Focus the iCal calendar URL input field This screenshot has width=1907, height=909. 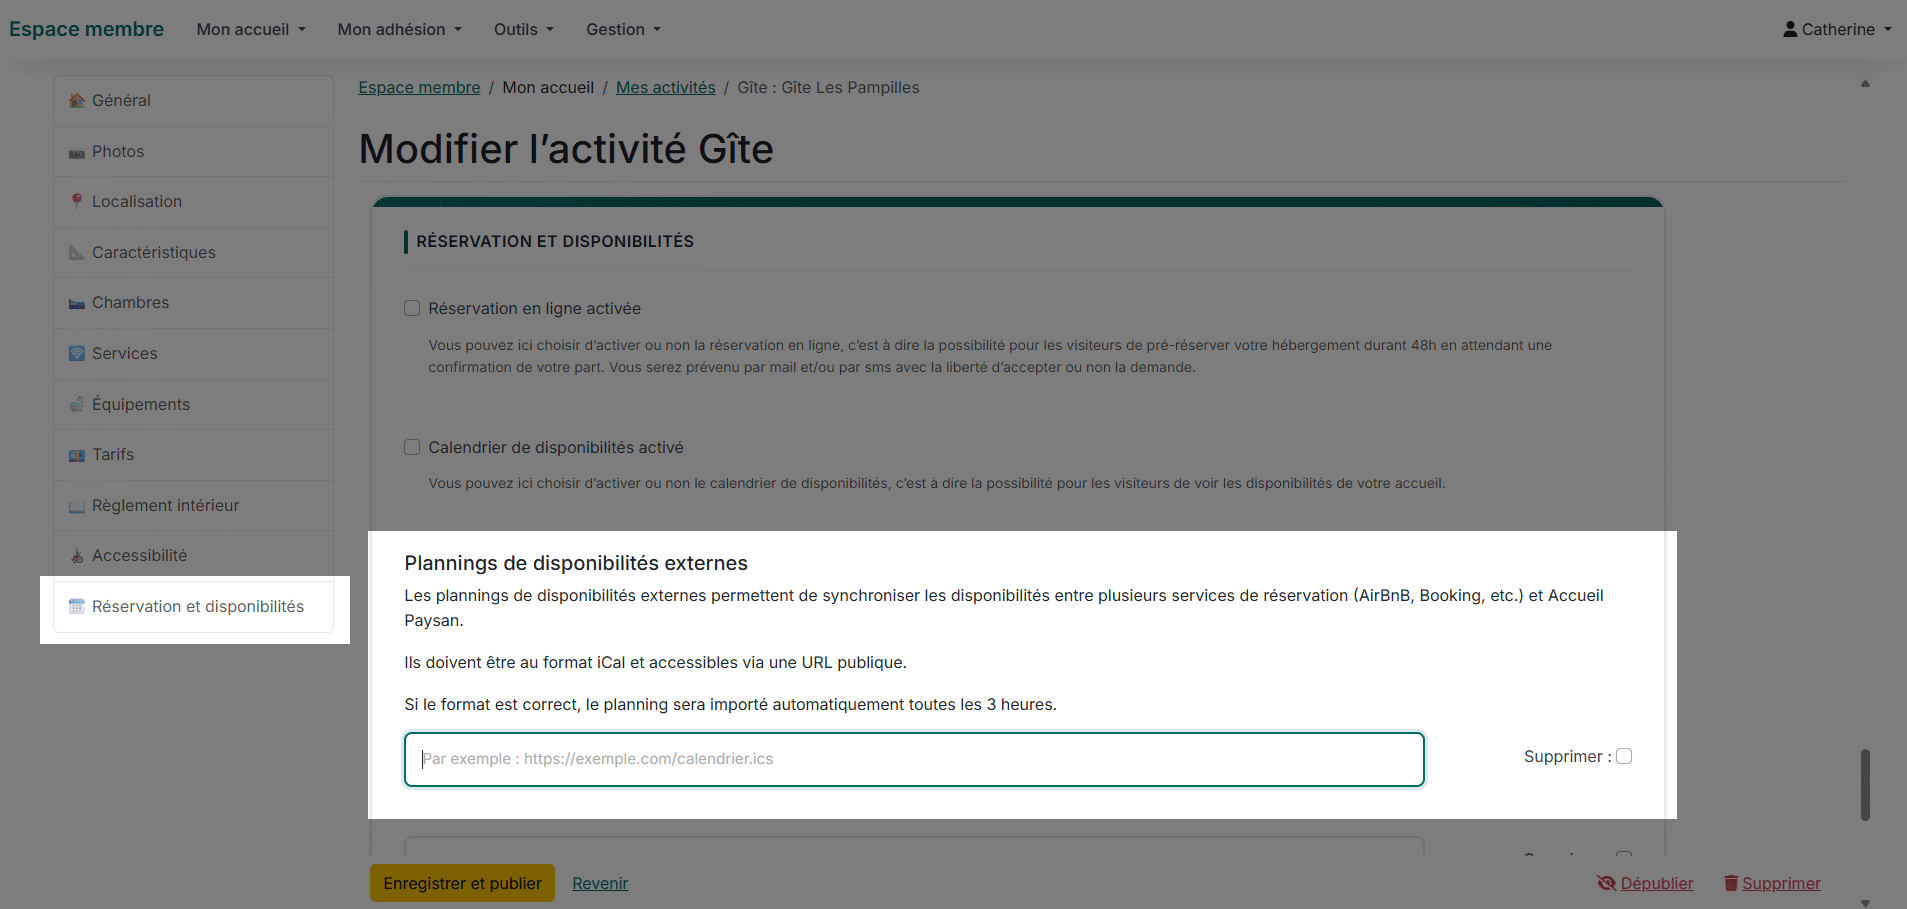913,759
